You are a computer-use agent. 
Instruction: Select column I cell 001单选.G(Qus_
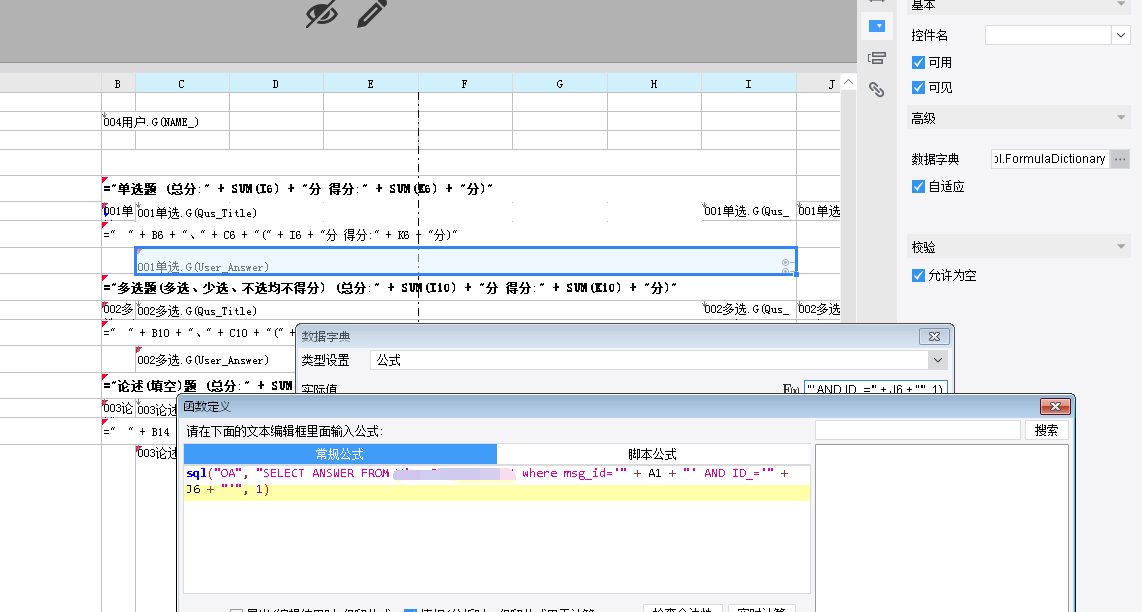pyautogui.click(x=749, y=211)
